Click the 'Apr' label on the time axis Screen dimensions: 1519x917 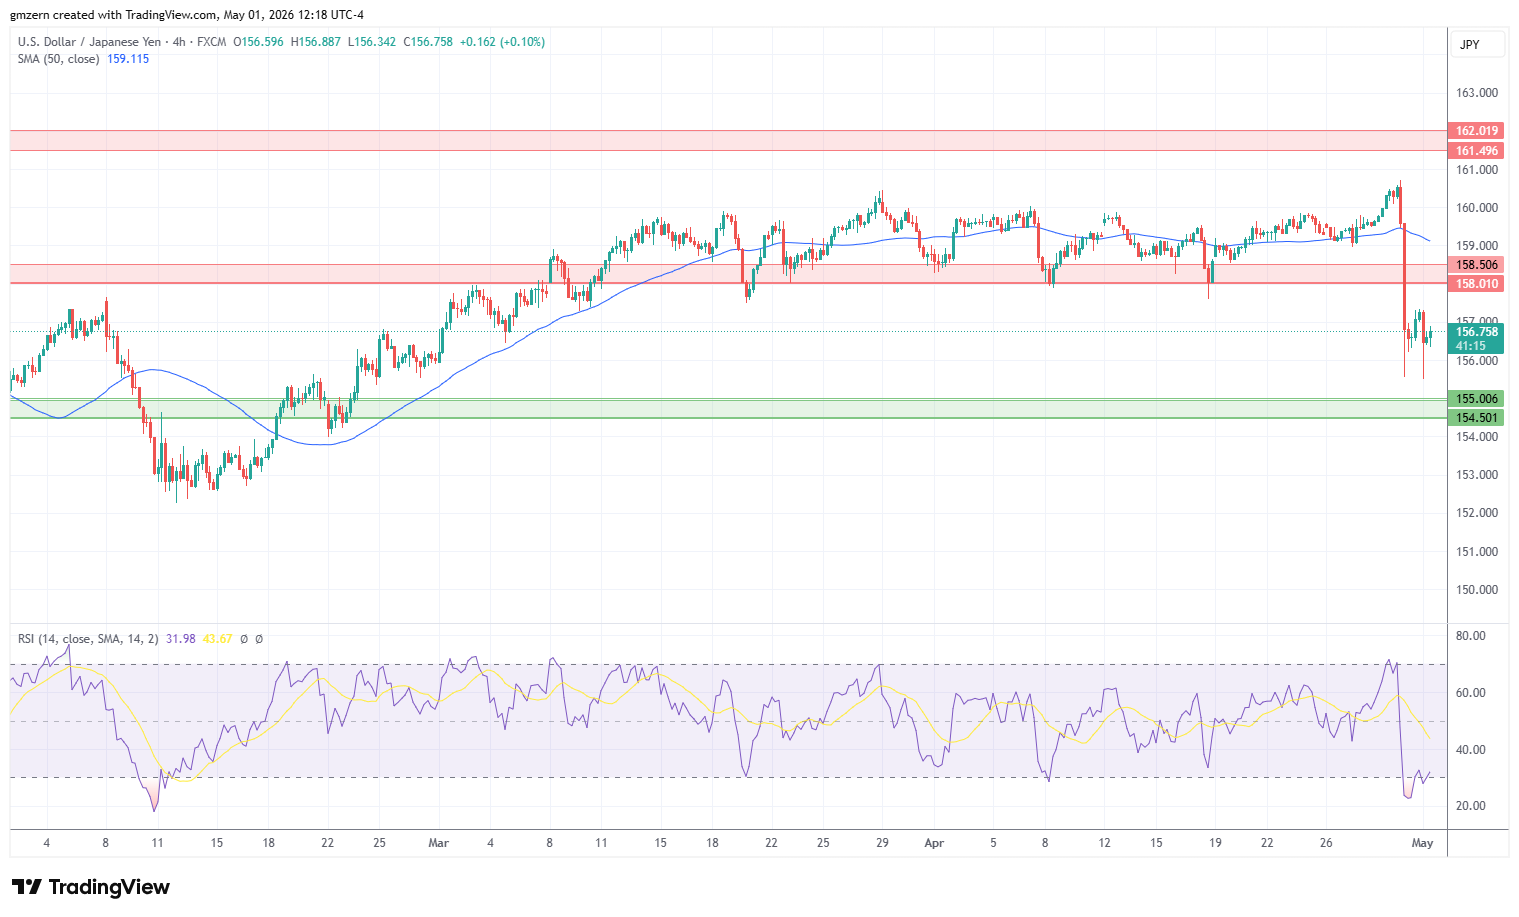coord(934,843)
